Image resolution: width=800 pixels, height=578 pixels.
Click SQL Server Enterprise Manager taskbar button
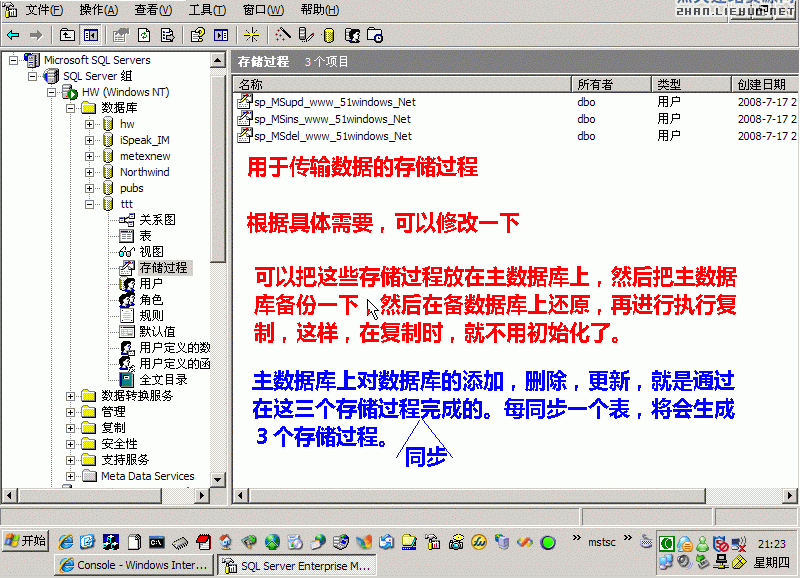click(x=298, y=565)
